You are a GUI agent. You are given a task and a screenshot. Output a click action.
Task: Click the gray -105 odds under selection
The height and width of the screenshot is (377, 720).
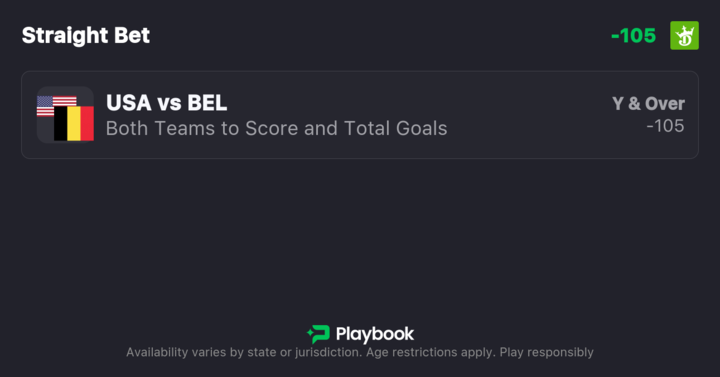[x=665, y=126]
